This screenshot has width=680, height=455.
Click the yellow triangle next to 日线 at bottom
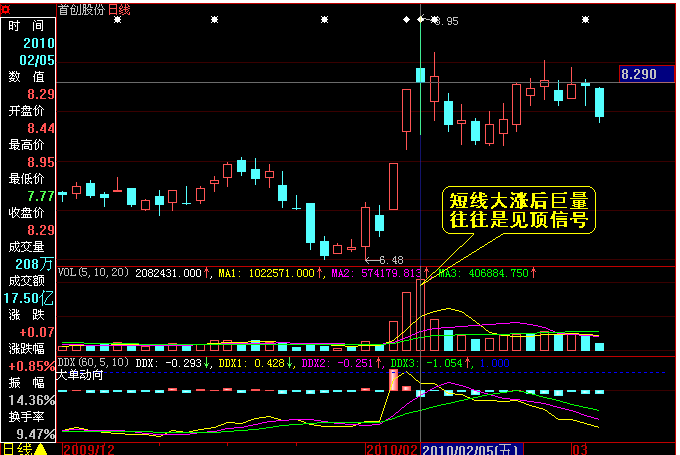[x=41, y=449]
